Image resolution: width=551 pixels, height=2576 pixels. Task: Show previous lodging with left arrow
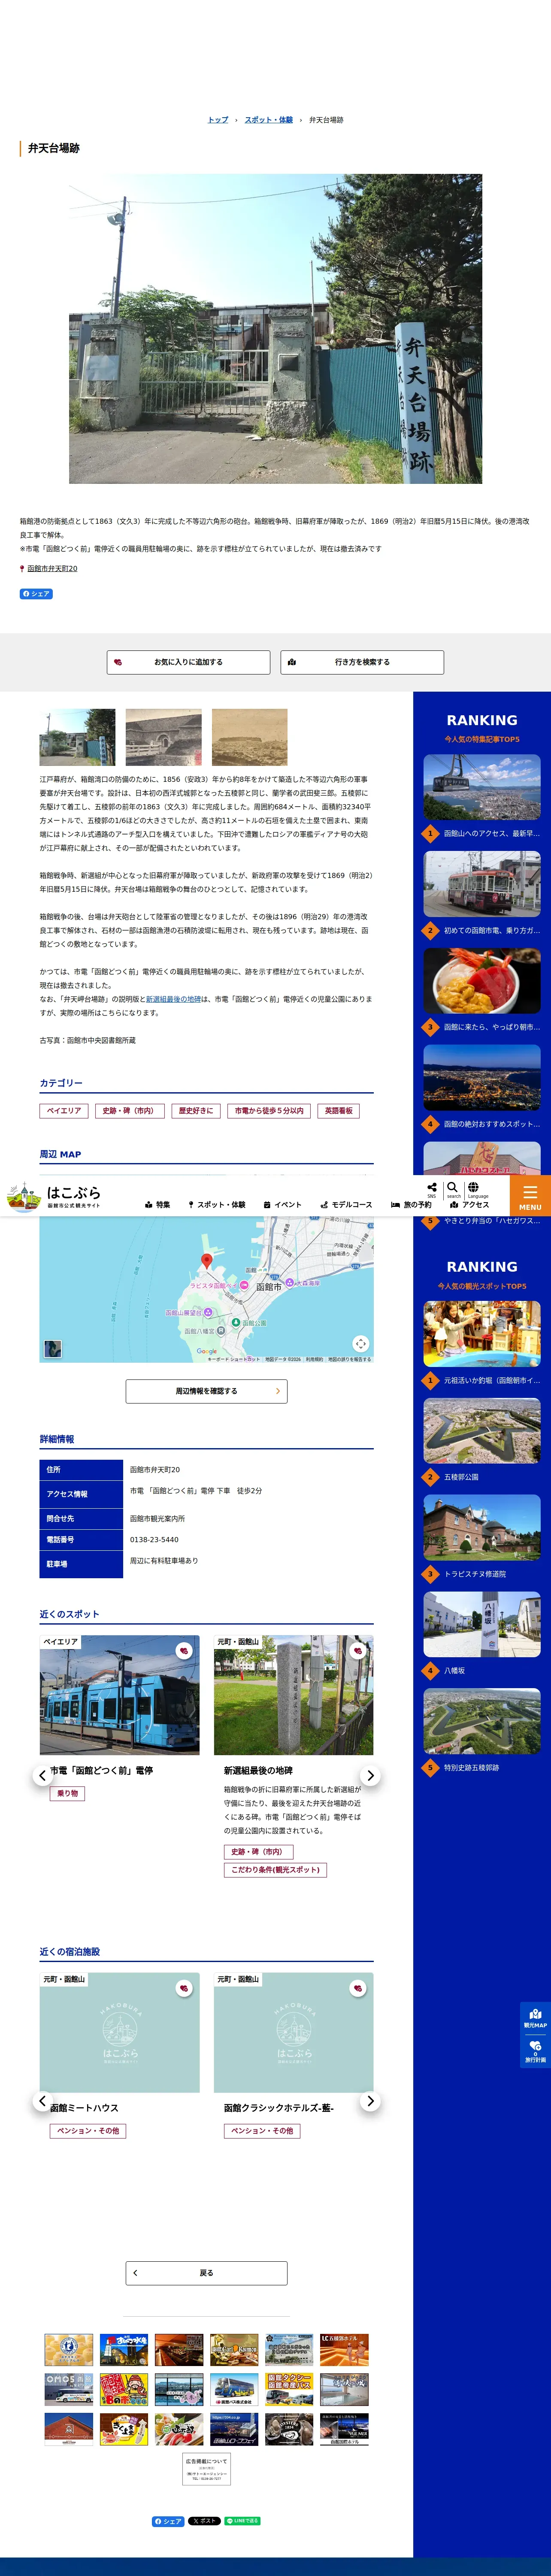[x=42, y=2101]
